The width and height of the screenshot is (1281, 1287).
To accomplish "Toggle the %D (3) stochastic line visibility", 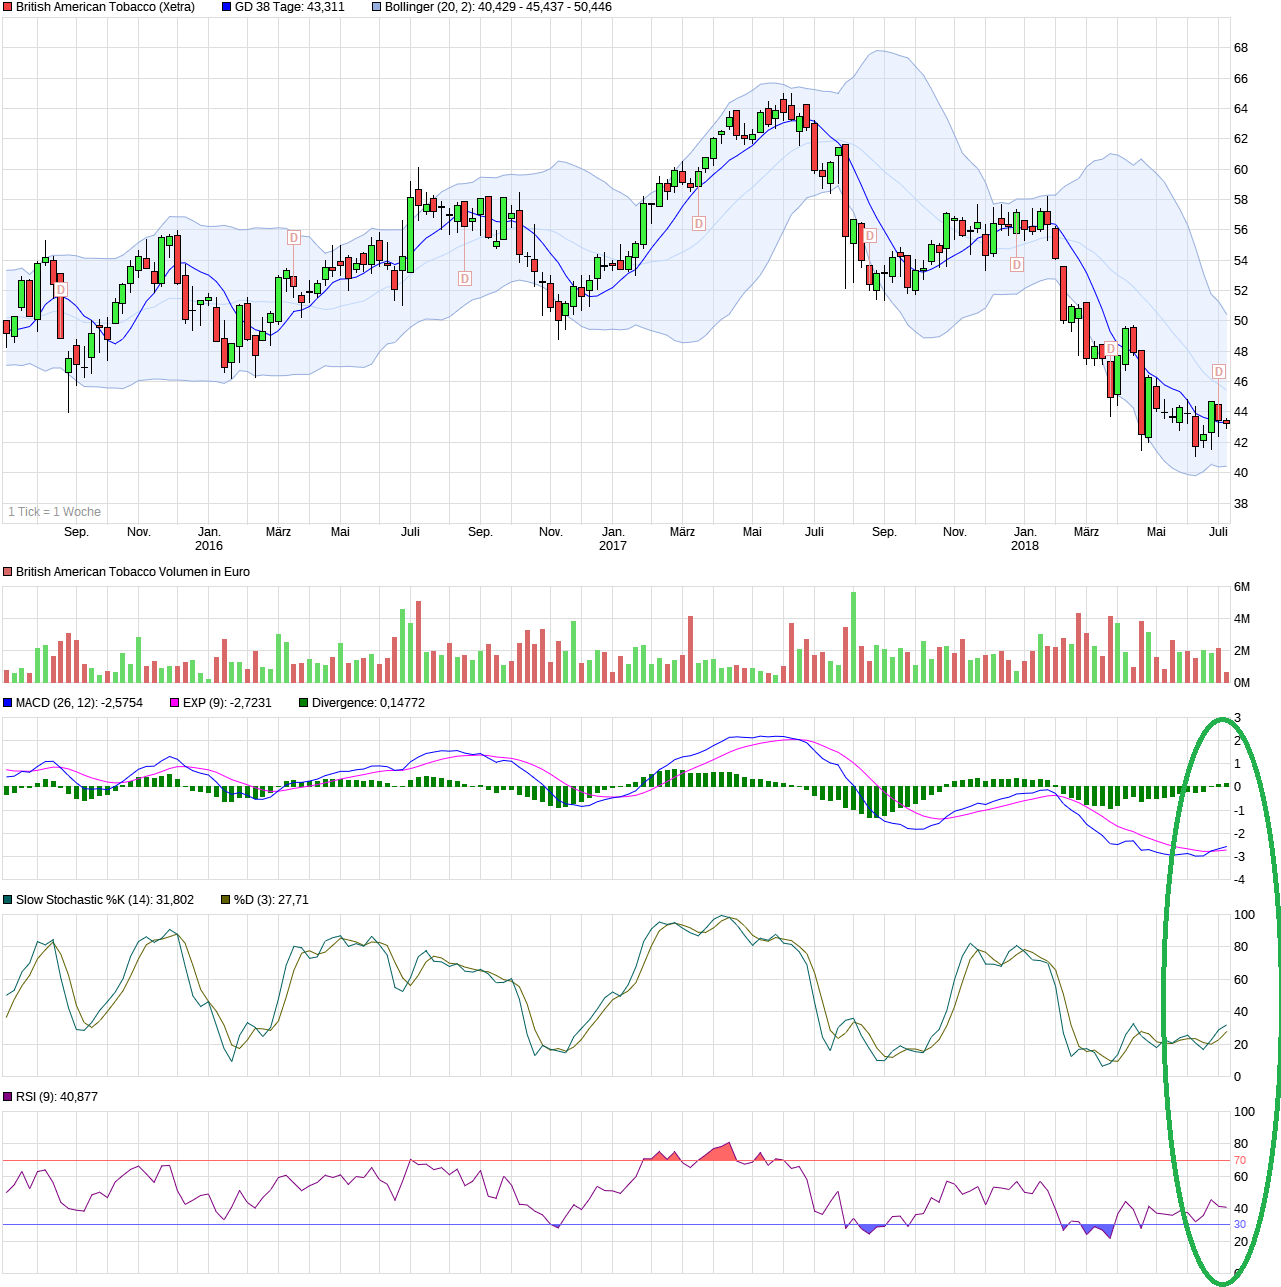I will [x=226, y=900].
